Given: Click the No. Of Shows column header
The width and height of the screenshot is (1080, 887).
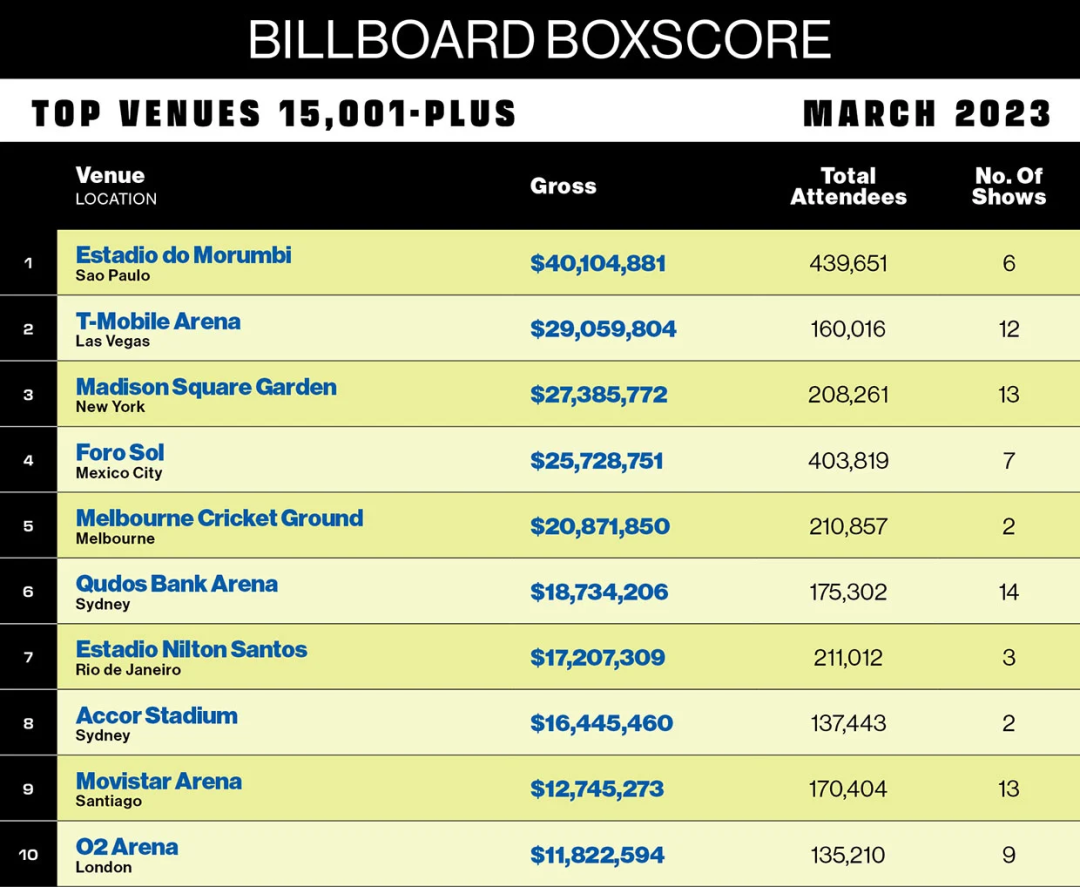Looking at the screenshot, I should [x=1008, y=186].
